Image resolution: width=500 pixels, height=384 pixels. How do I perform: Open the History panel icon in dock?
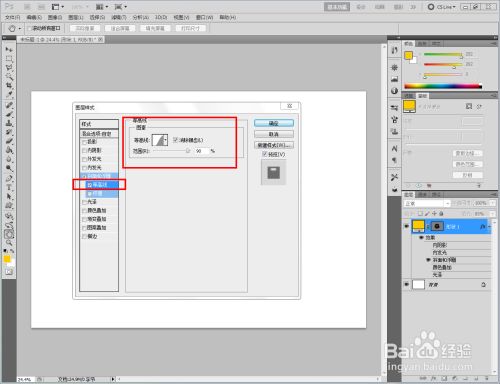394,50
